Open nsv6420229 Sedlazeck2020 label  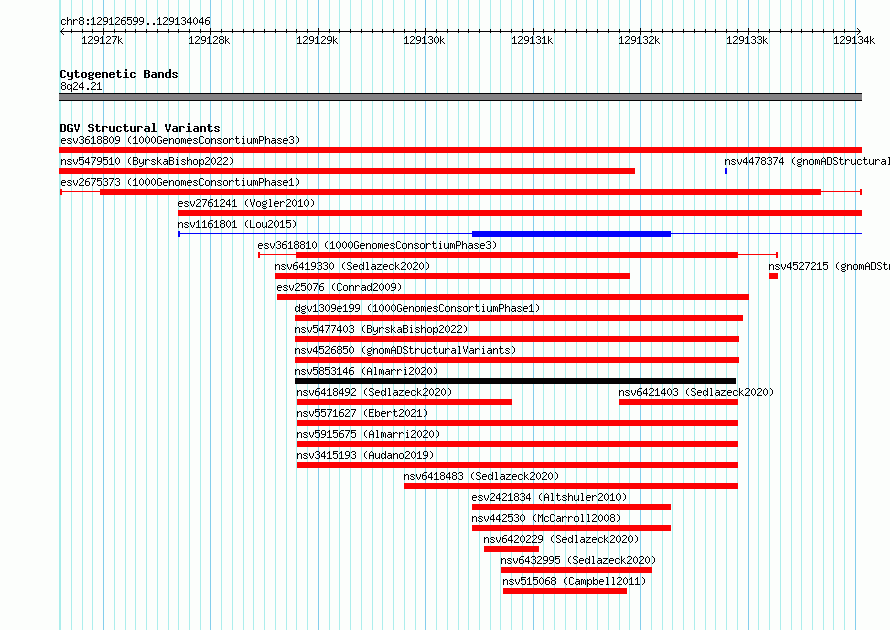(561, 539)
